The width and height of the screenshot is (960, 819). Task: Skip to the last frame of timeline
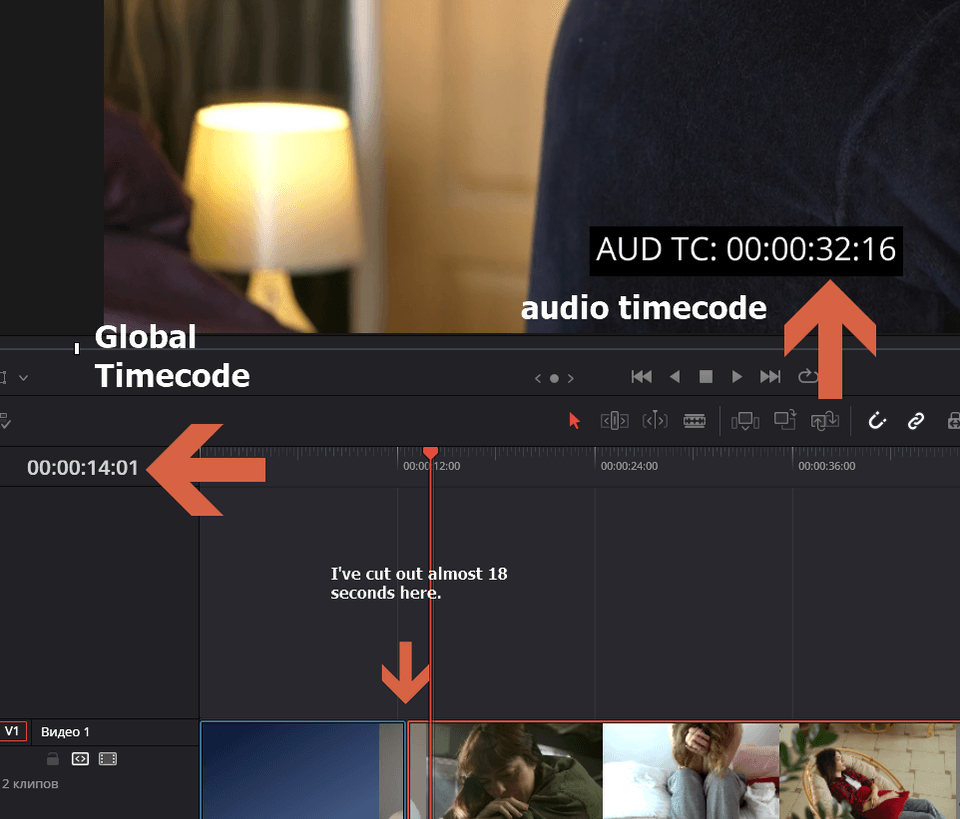[x=770, y=377]
